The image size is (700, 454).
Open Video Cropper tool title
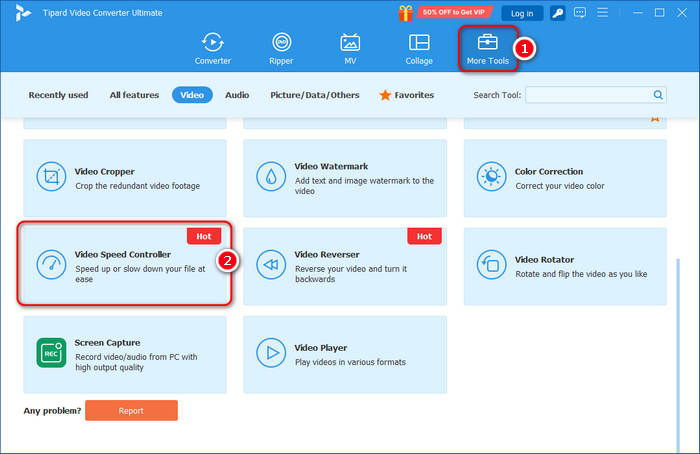(x=104, y=171)
